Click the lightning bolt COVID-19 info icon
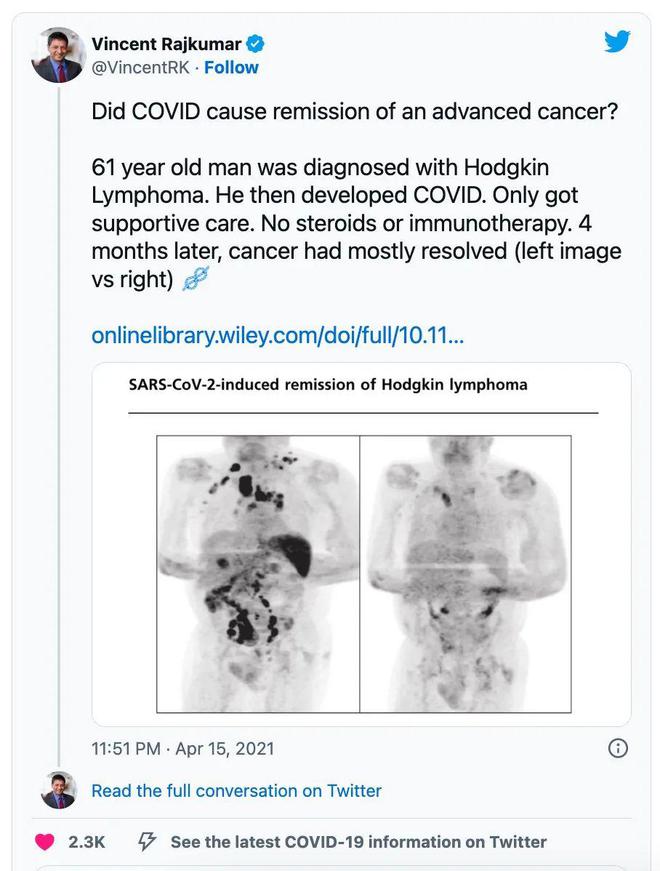Screen dimensions: 660x871 click(x=147, y=842)
